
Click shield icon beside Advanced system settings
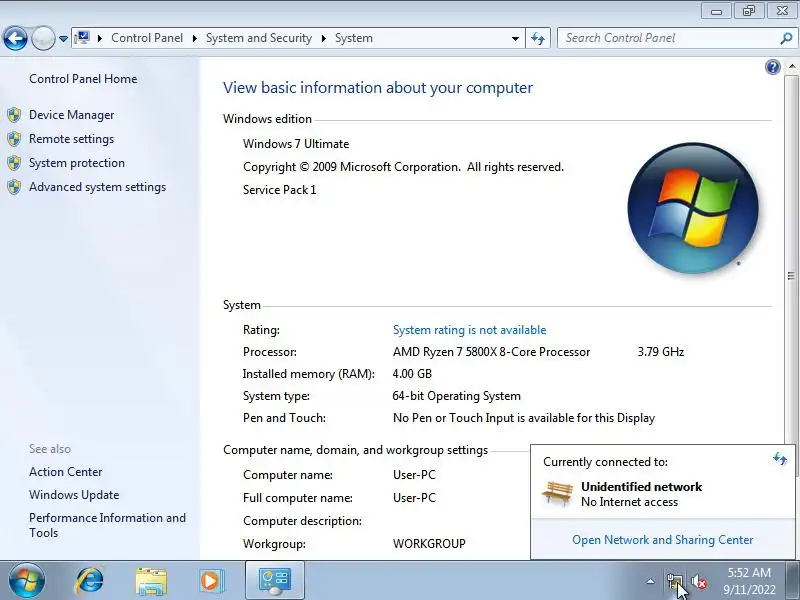(14, 187)
